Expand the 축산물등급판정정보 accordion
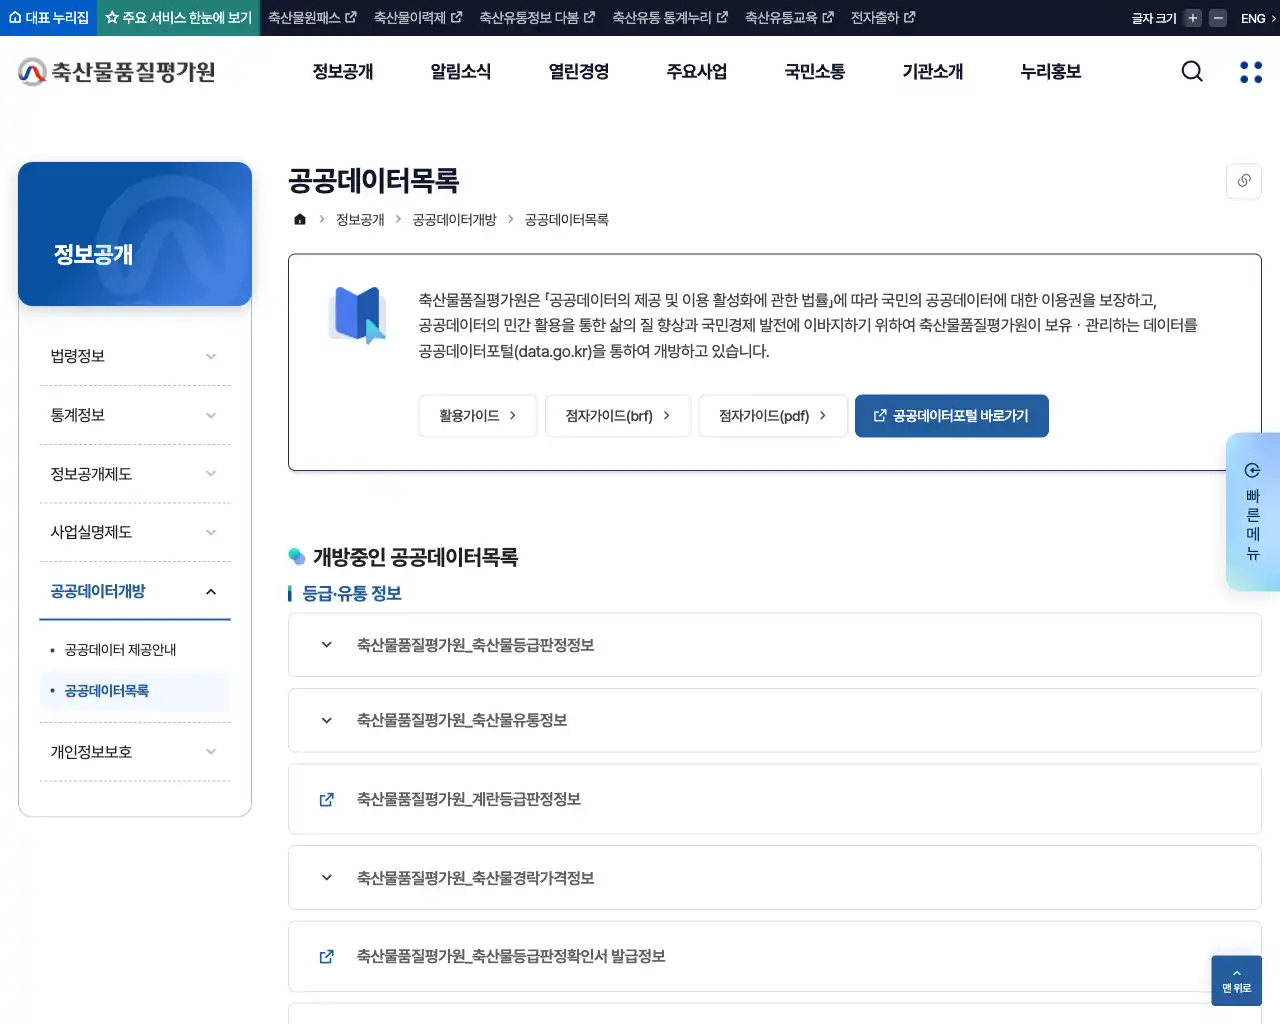This screenshot has height=1024, width=1280. 325,644
